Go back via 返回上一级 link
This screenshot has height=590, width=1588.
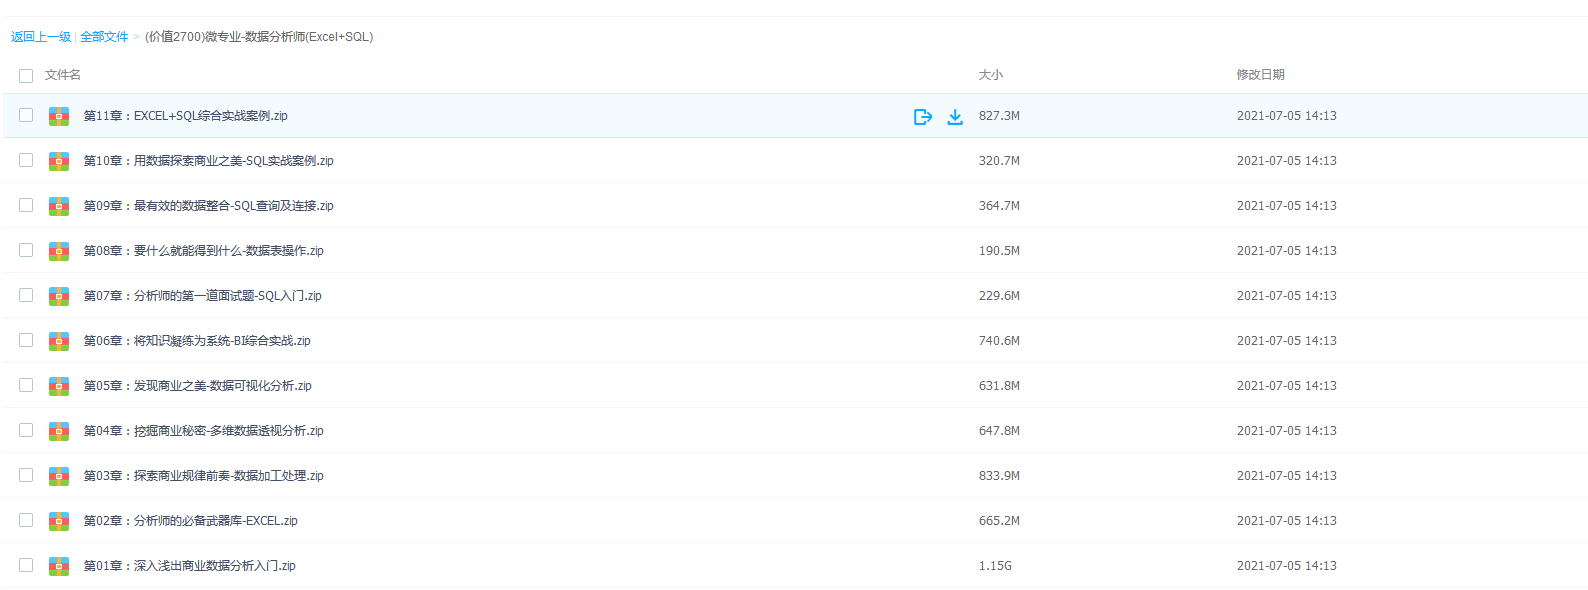point(41,37)
